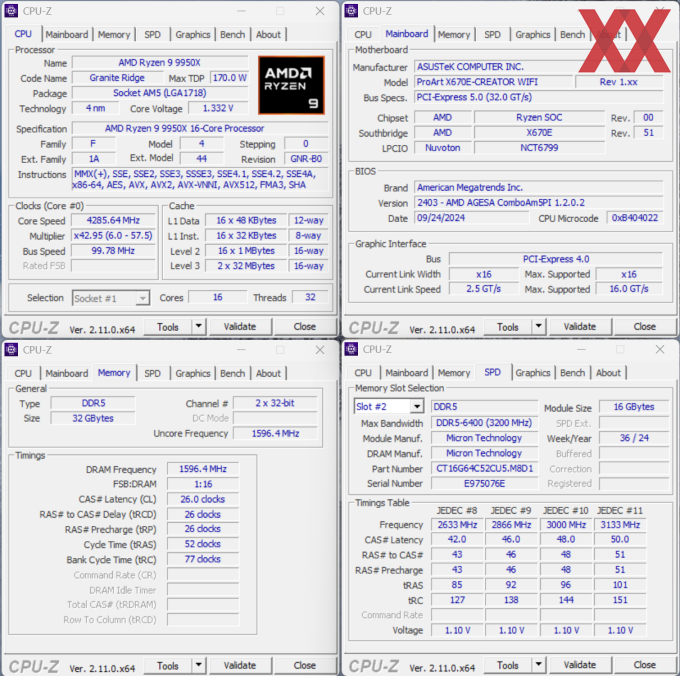The image size is (680, 676).
Task: Expand Tools dropdown arrow in Mainboard window
Action: pos(539,327)
